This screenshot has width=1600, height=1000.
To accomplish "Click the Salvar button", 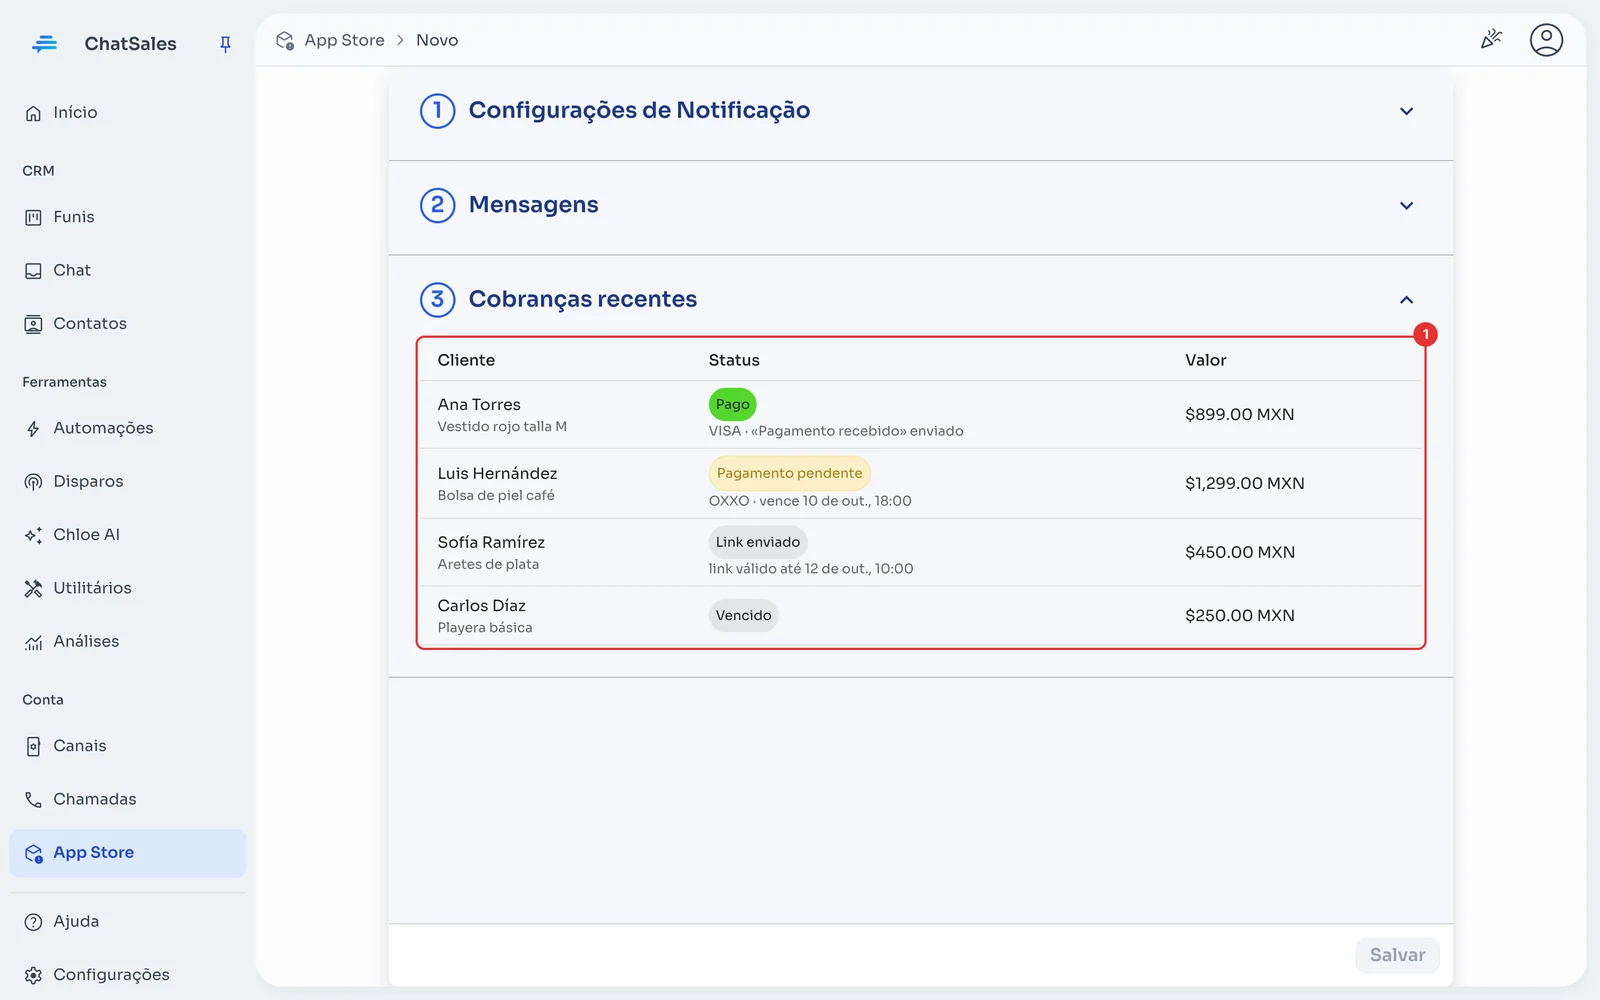I will click(1397, 955).
